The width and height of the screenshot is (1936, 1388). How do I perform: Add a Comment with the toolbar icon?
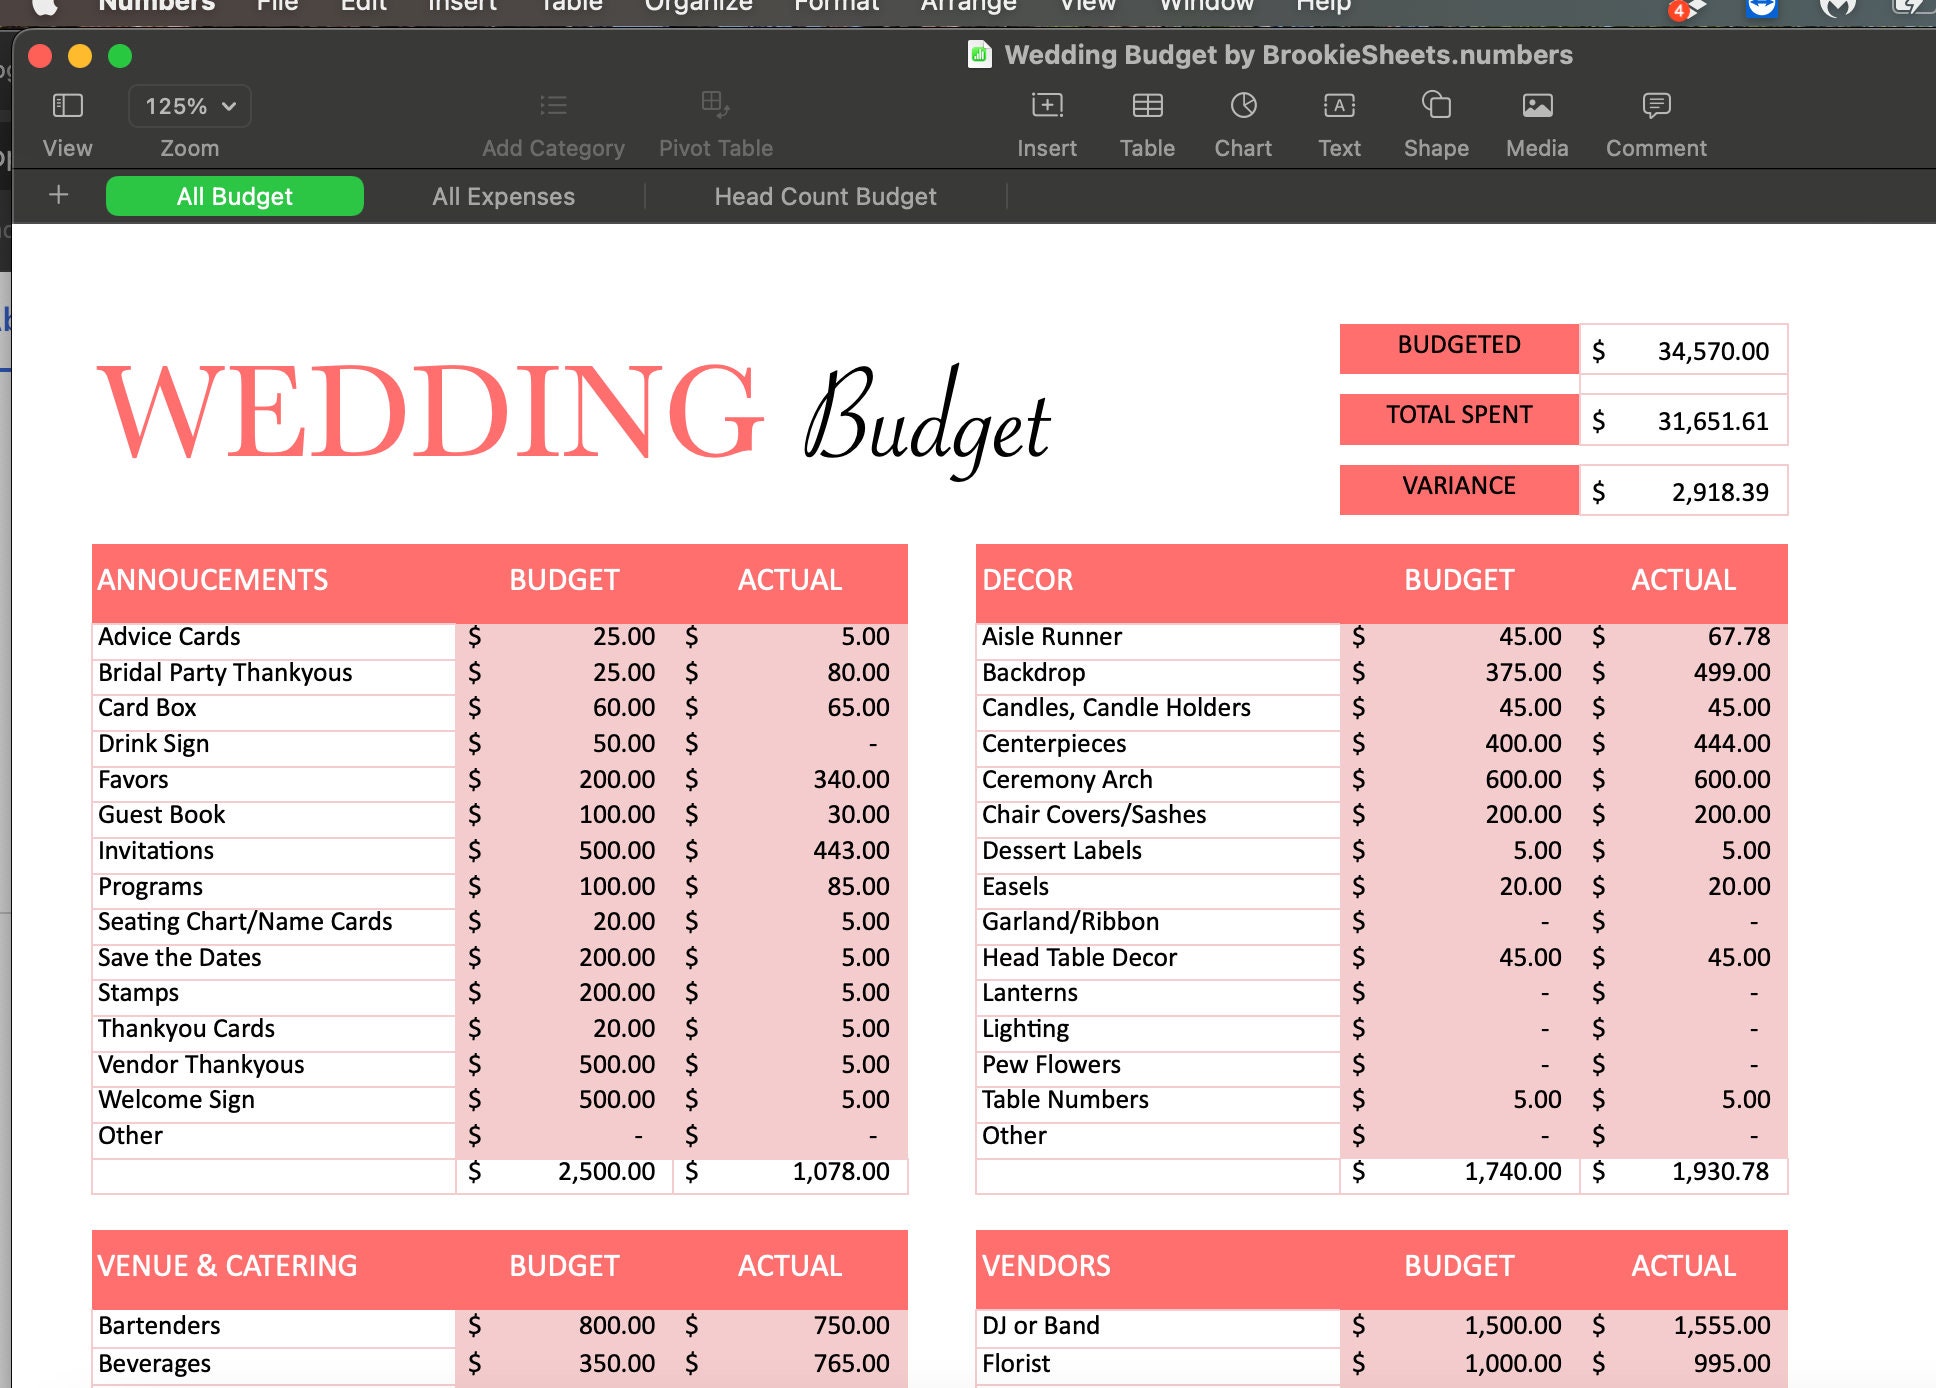tap(1655, 120)
